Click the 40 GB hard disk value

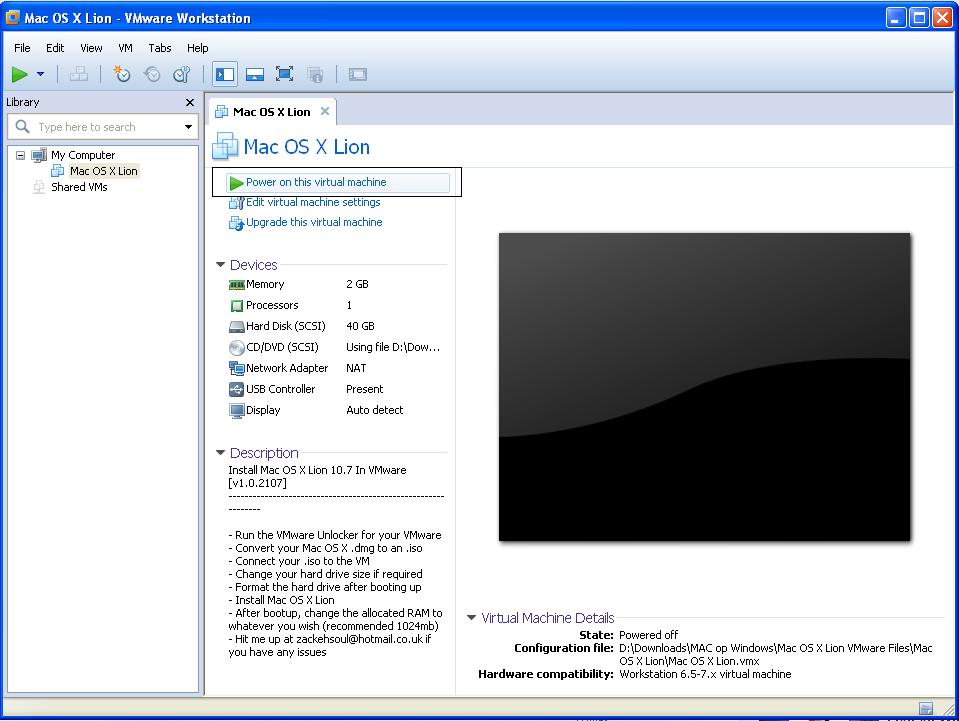pyautogui.click(x=360, y=327)
